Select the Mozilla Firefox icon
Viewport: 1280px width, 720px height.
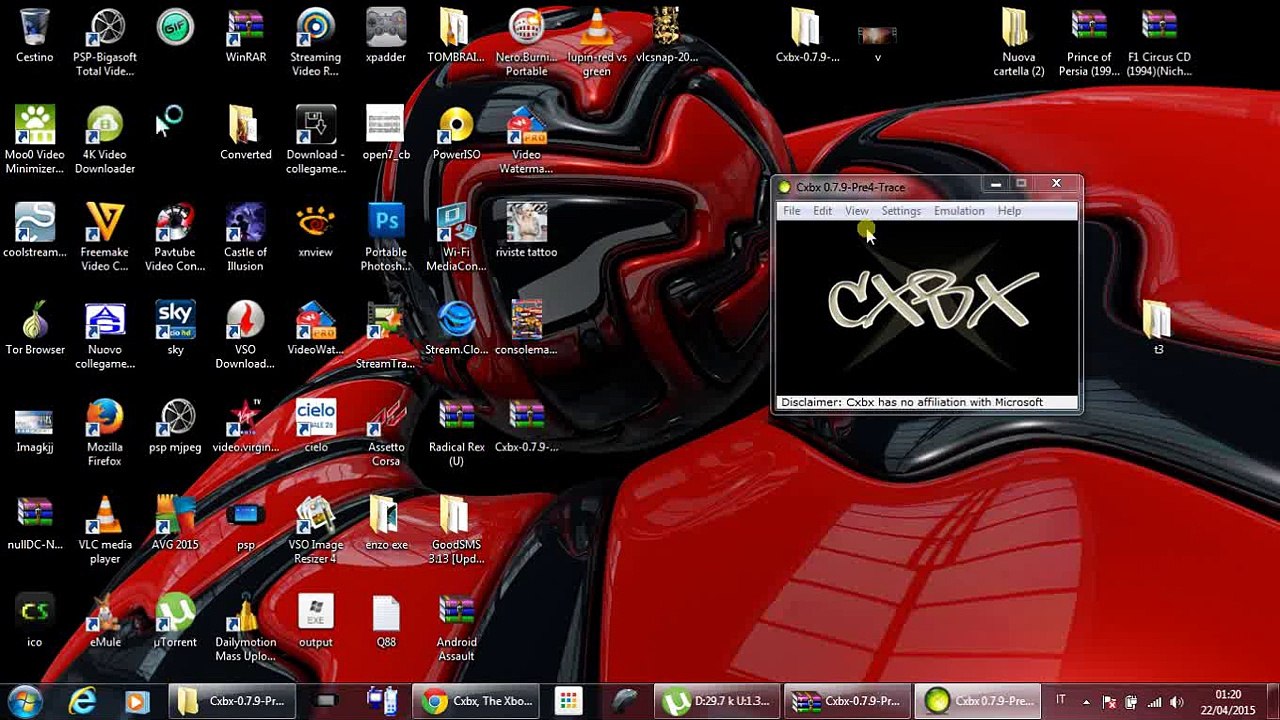click(105, 434)
